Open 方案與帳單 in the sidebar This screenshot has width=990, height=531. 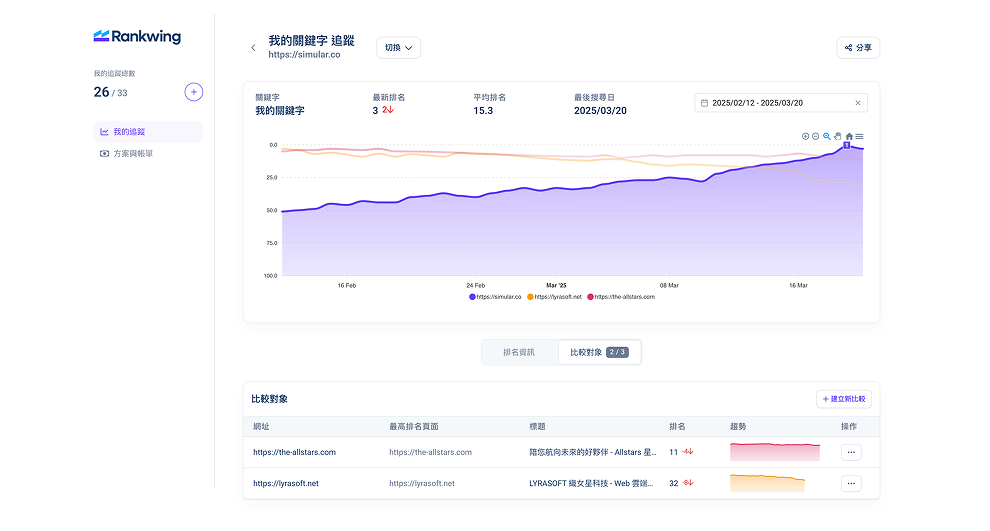click(x=126, y=153)
